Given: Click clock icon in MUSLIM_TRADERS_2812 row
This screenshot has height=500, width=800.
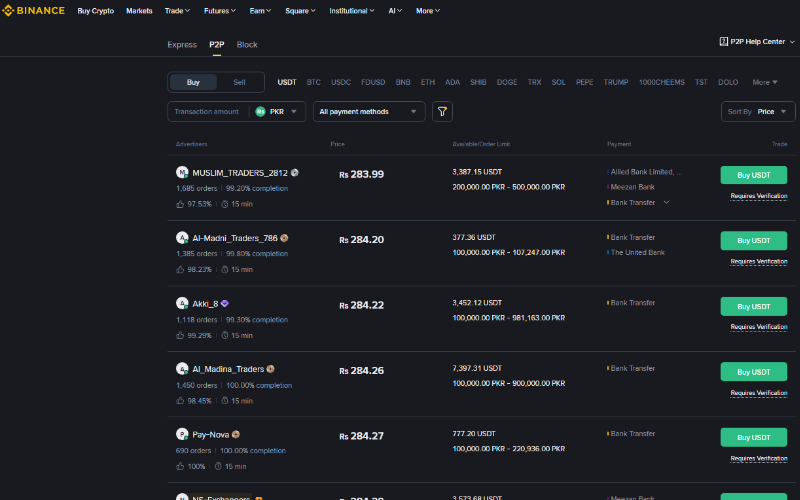Looking at the screenshot, I should tap(224, 204).
